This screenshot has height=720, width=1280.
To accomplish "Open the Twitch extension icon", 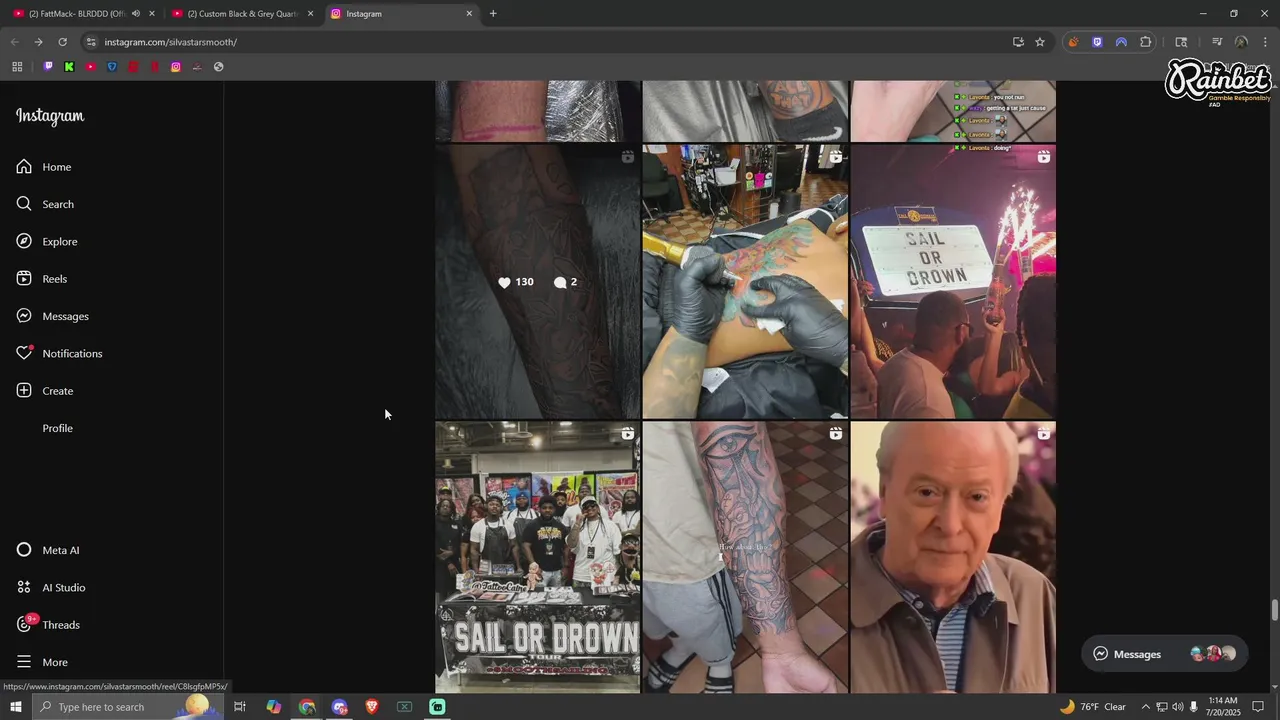I will pyautogui.click(x=1097, y=42).
